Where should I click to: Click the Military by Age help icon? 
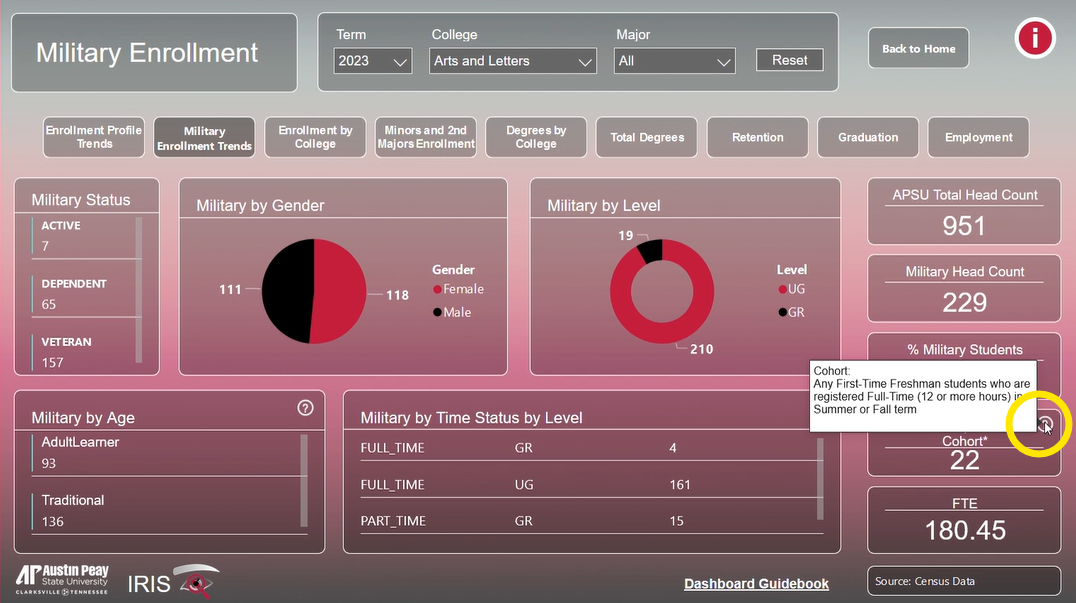point(306,407)
